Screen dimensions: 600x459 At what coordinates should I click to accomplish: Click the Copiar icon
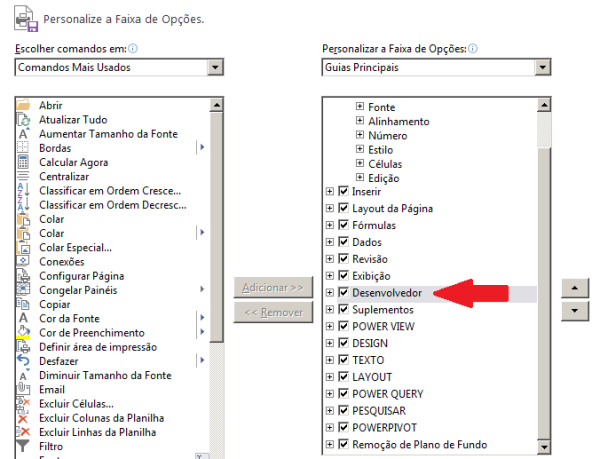coord(23,304)
